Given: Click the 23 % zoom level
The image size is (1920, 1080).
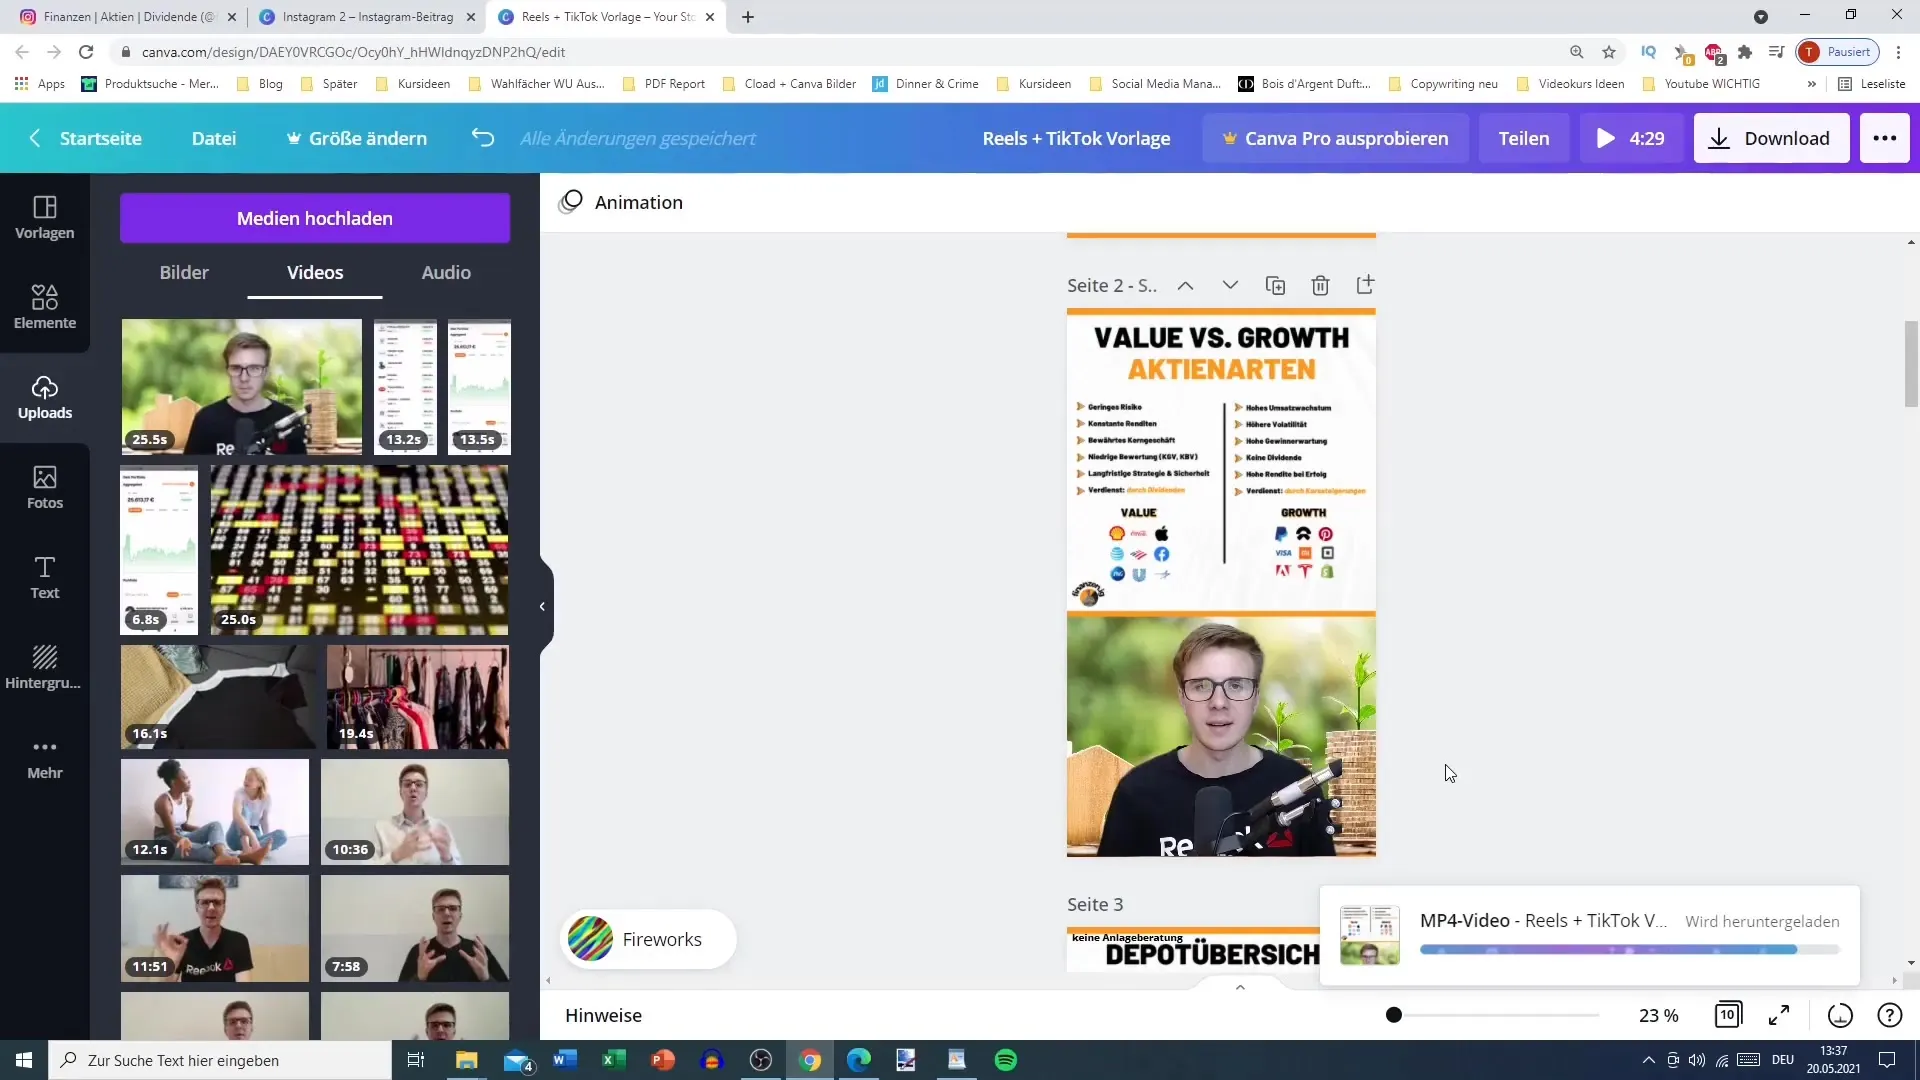Looking at the screenshot, I should [1659, 1015].
